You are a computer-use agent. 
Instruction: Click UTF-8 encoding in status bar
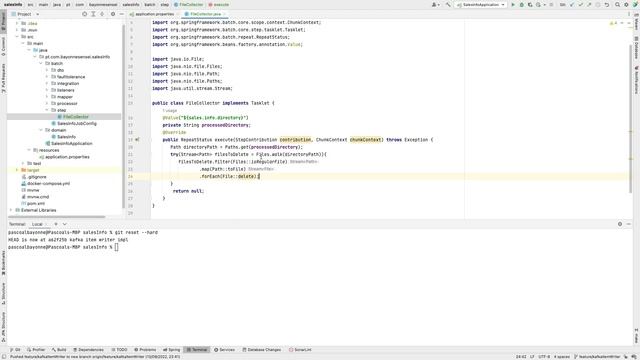coord(544,357)
